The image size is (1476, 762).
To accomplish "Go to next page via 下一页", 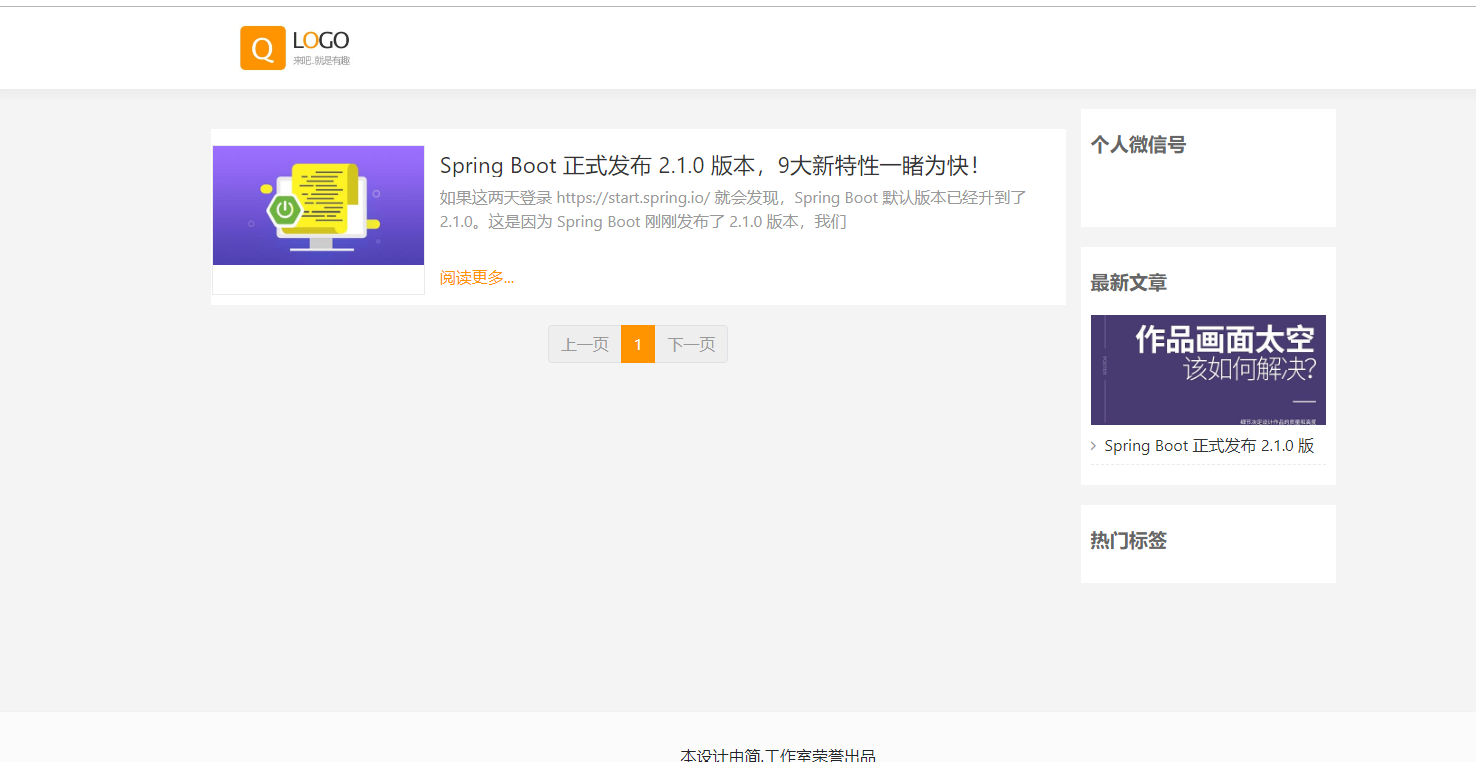I will (x=691, y=344).
